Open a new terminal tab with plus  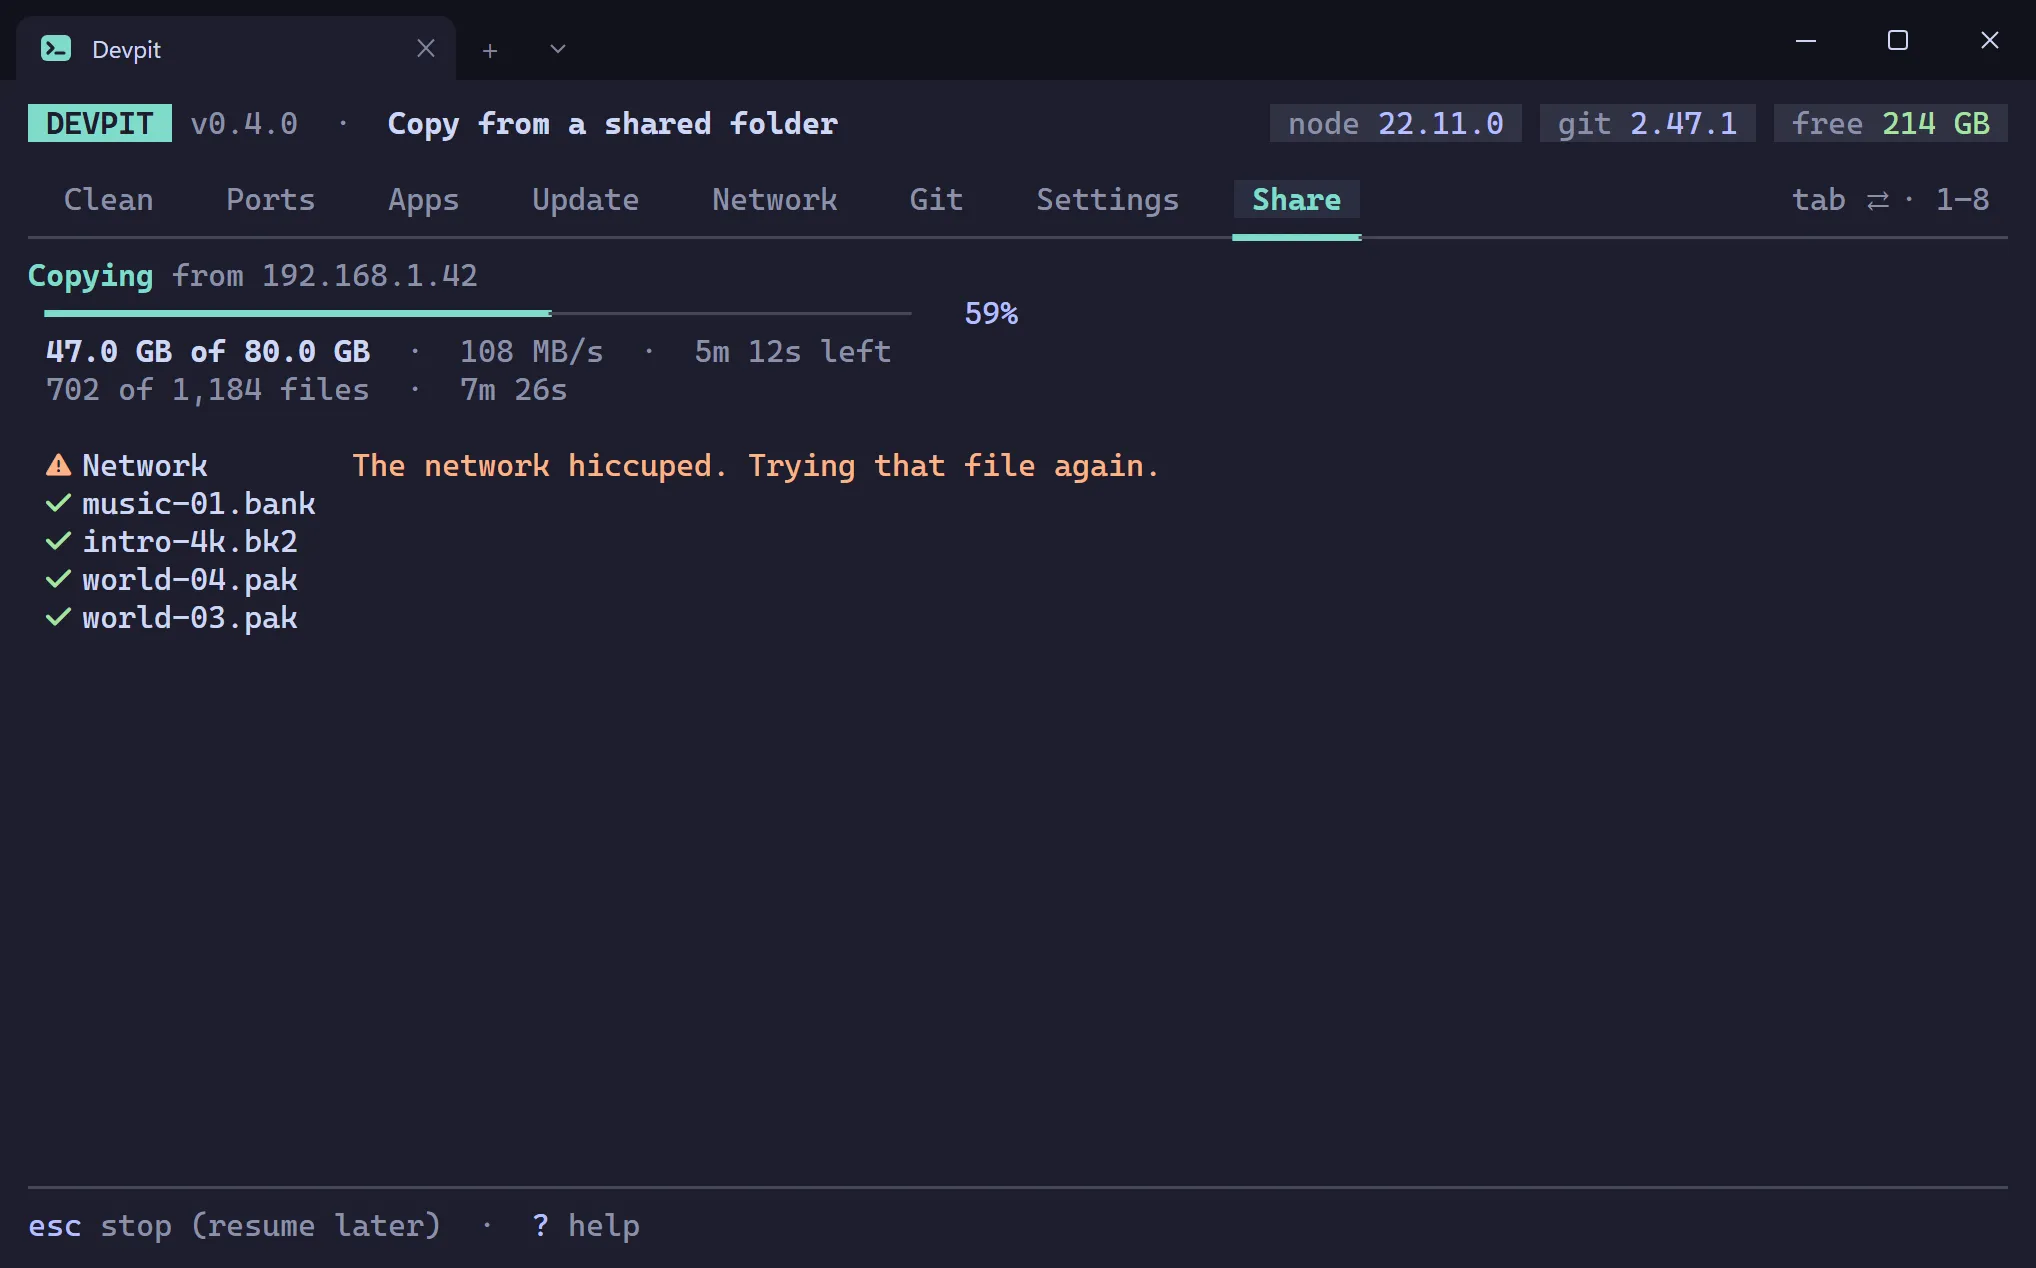tap(490, 50)
